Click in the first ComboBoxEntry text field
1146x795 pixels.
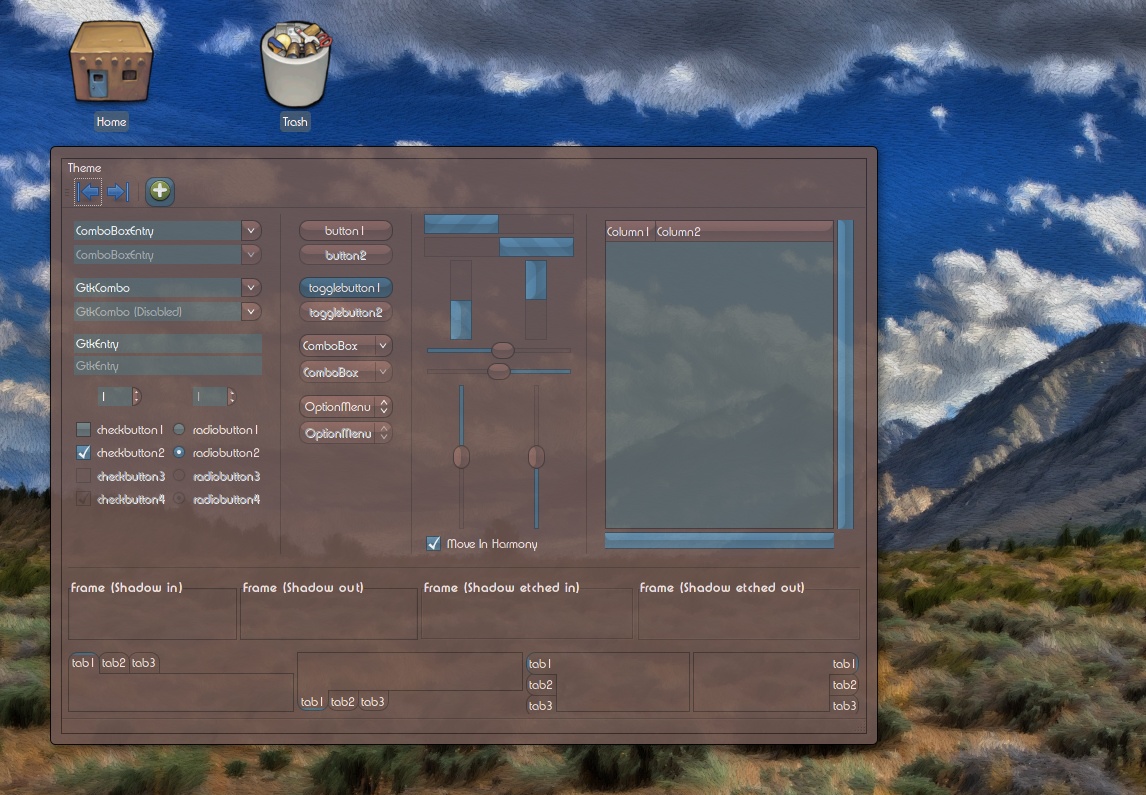(157, 231)
